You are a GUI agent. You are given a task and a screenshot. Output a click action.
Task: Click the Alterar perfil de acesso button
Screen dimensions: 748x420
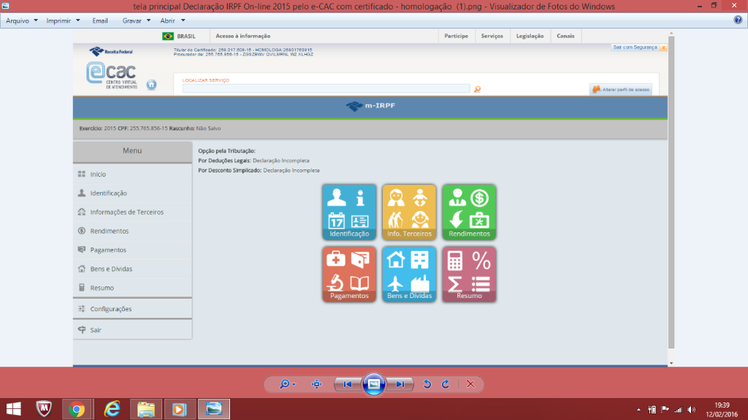tap(621, 90)
